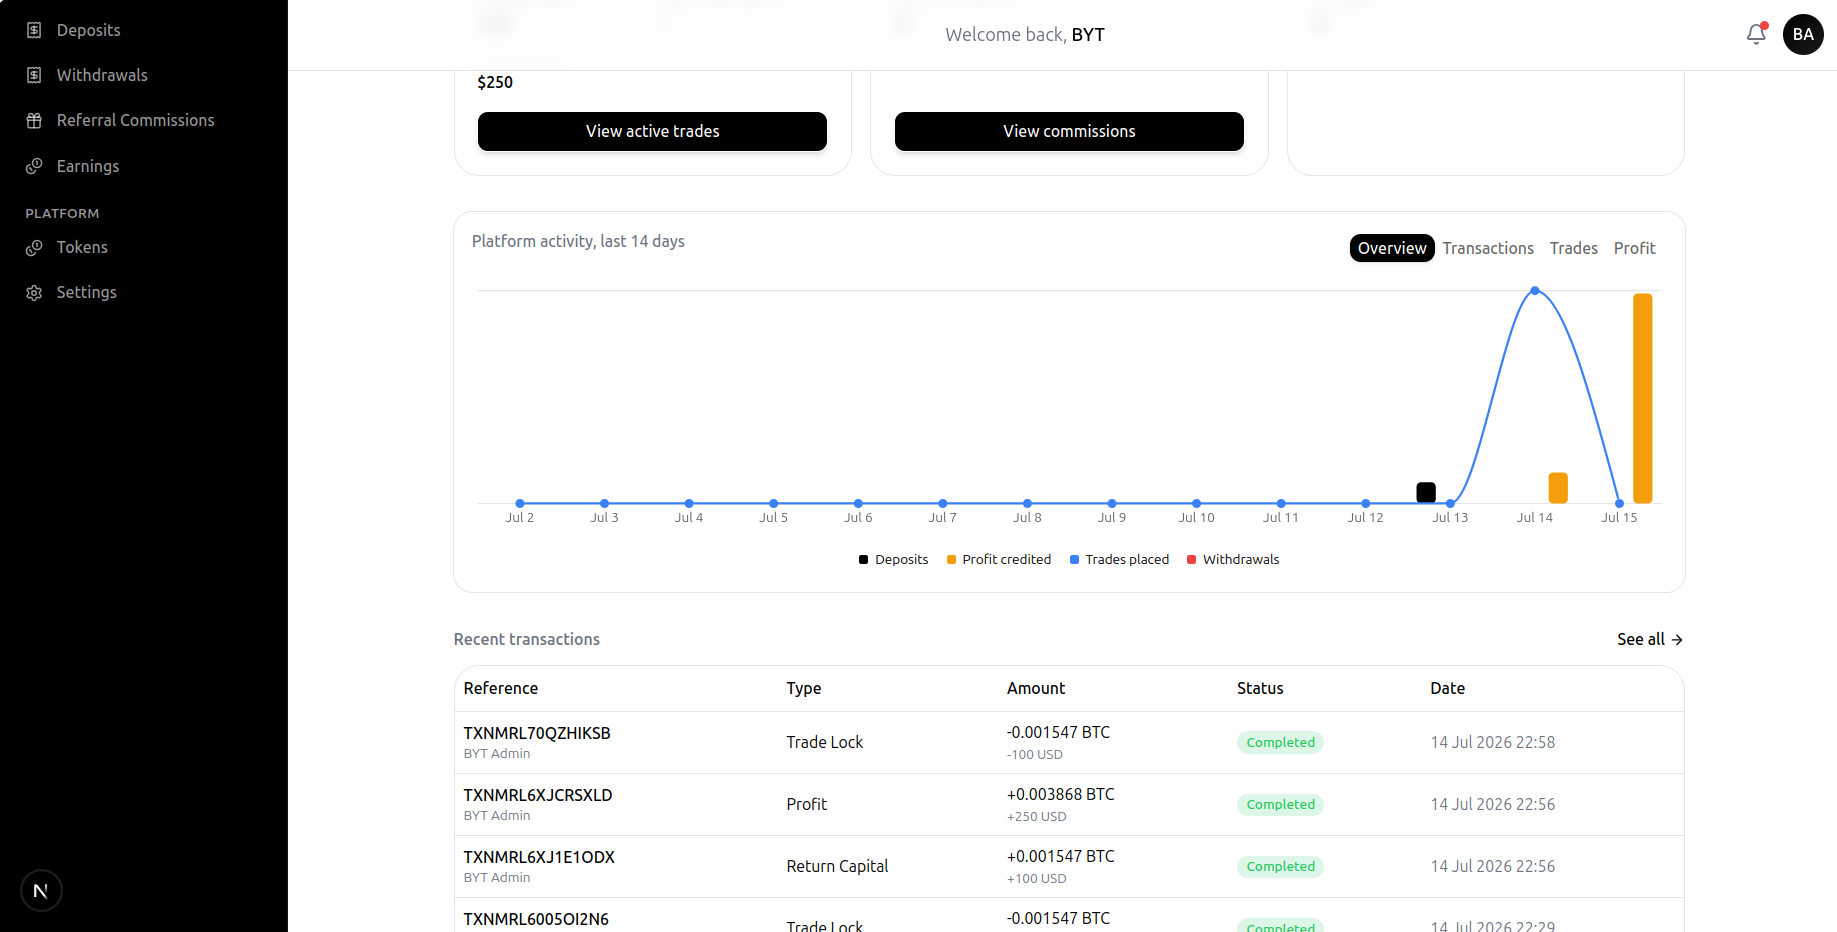Toggle the Deposits legend swatch
Image resolution: width=1837 pixels, height=932 pixels.
pyautogui.click(x=863, y=560)
